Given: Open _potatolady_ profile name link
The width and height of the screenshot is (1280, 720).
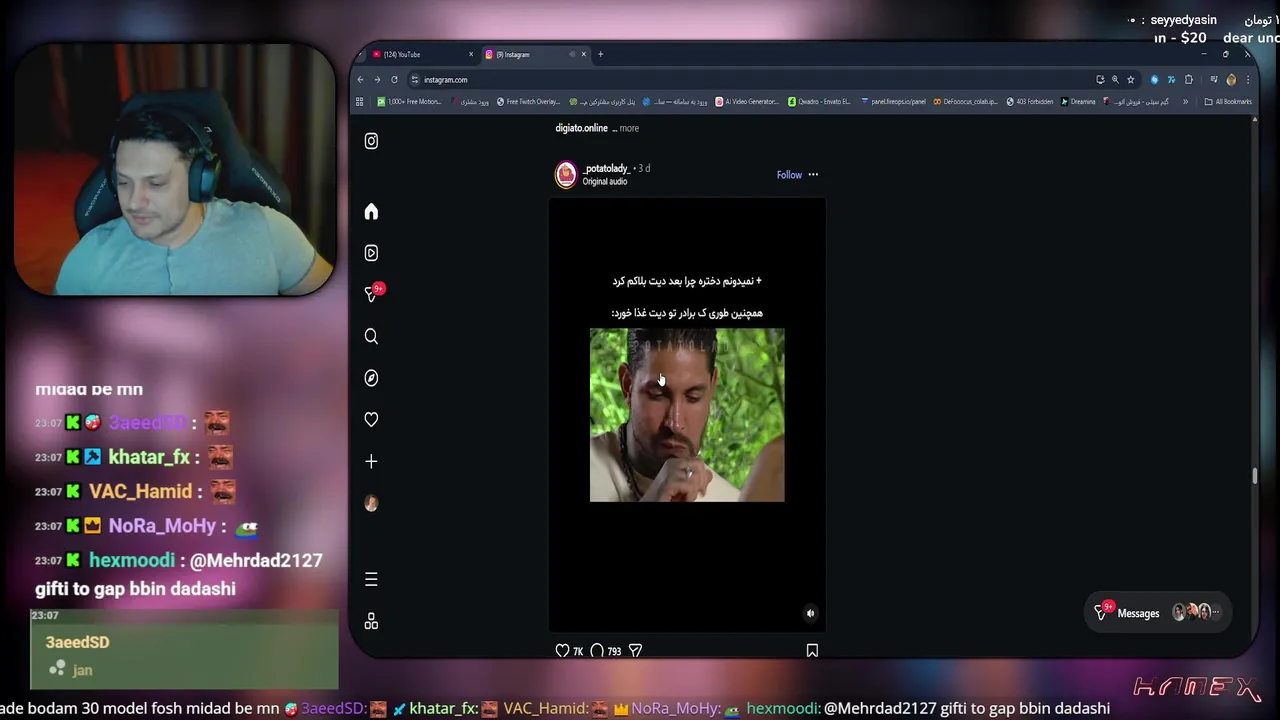Looking at the screenshot, I should point(606,168).
